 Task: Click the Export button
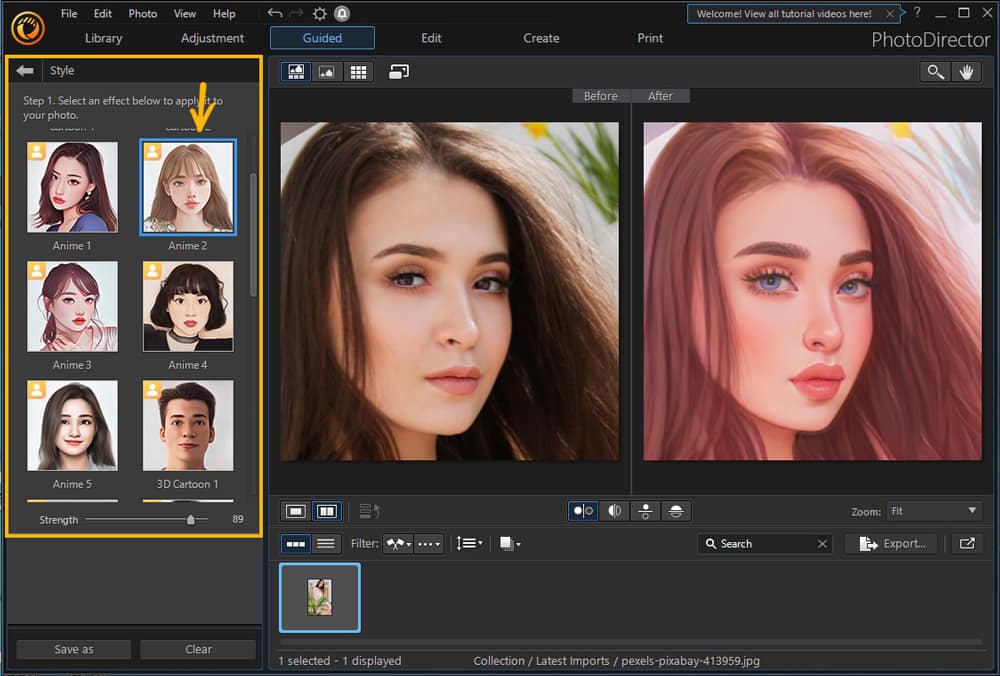point(890,543)
